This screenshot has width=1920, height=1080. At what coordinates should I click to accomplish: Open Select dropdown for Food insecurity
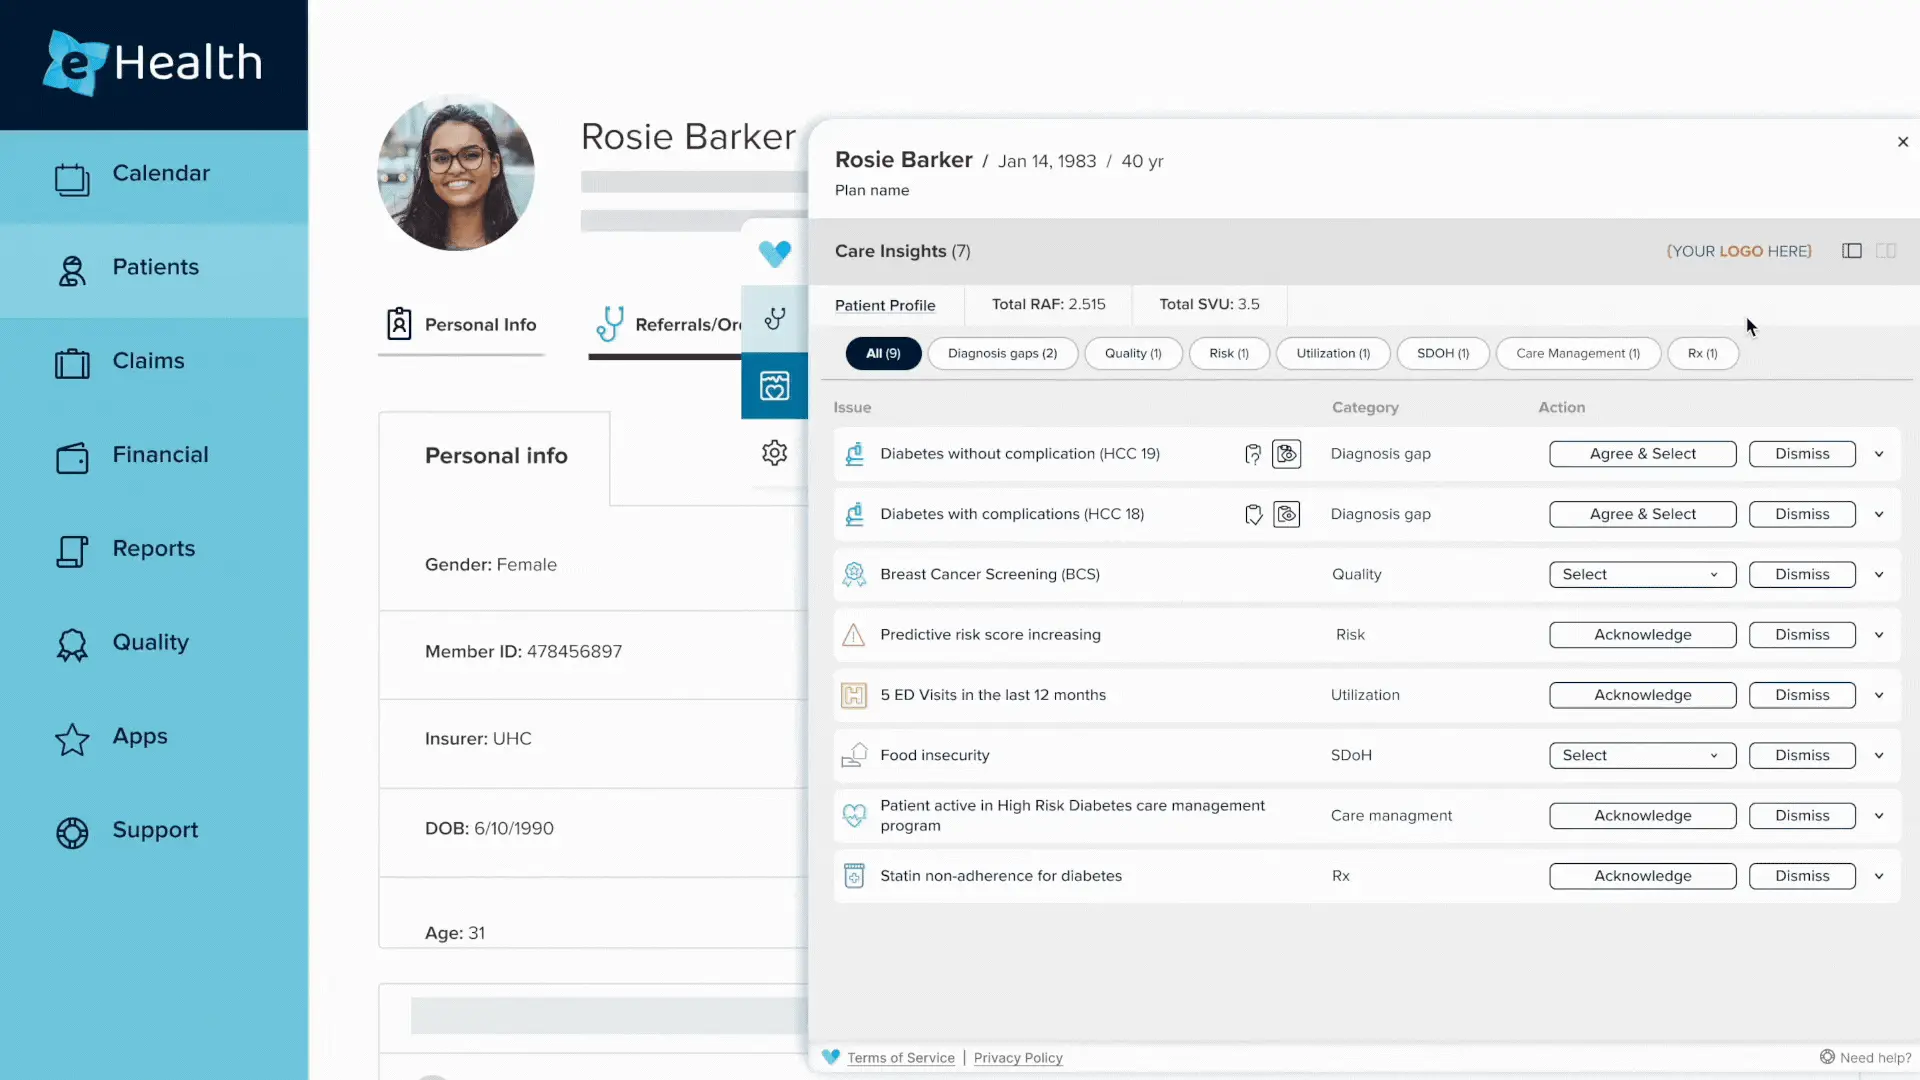(x=1641, y=755)
